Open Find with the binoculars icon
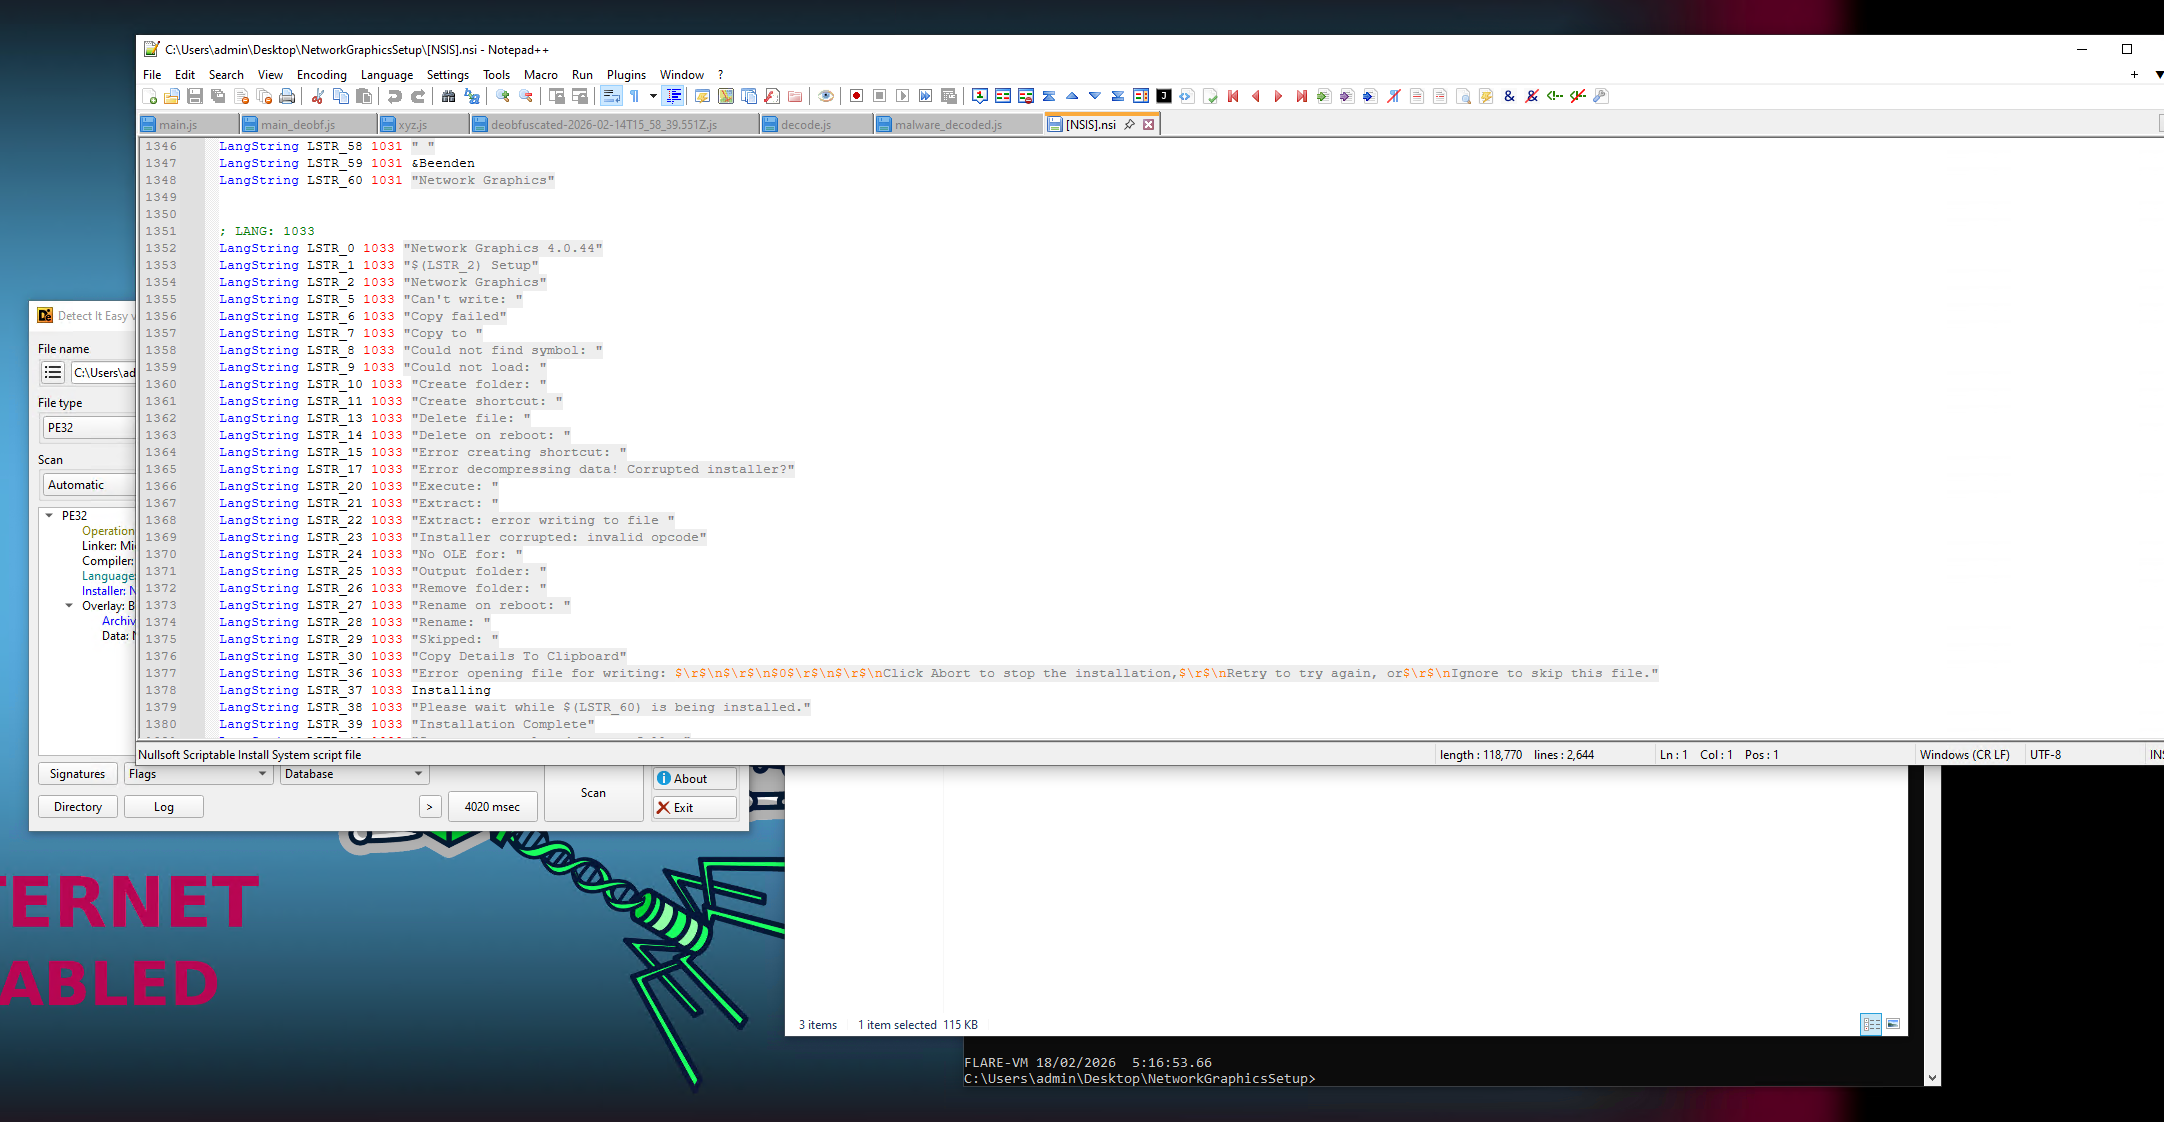The width and height of the screenshot is (2164, 1122). click(449, 96)
